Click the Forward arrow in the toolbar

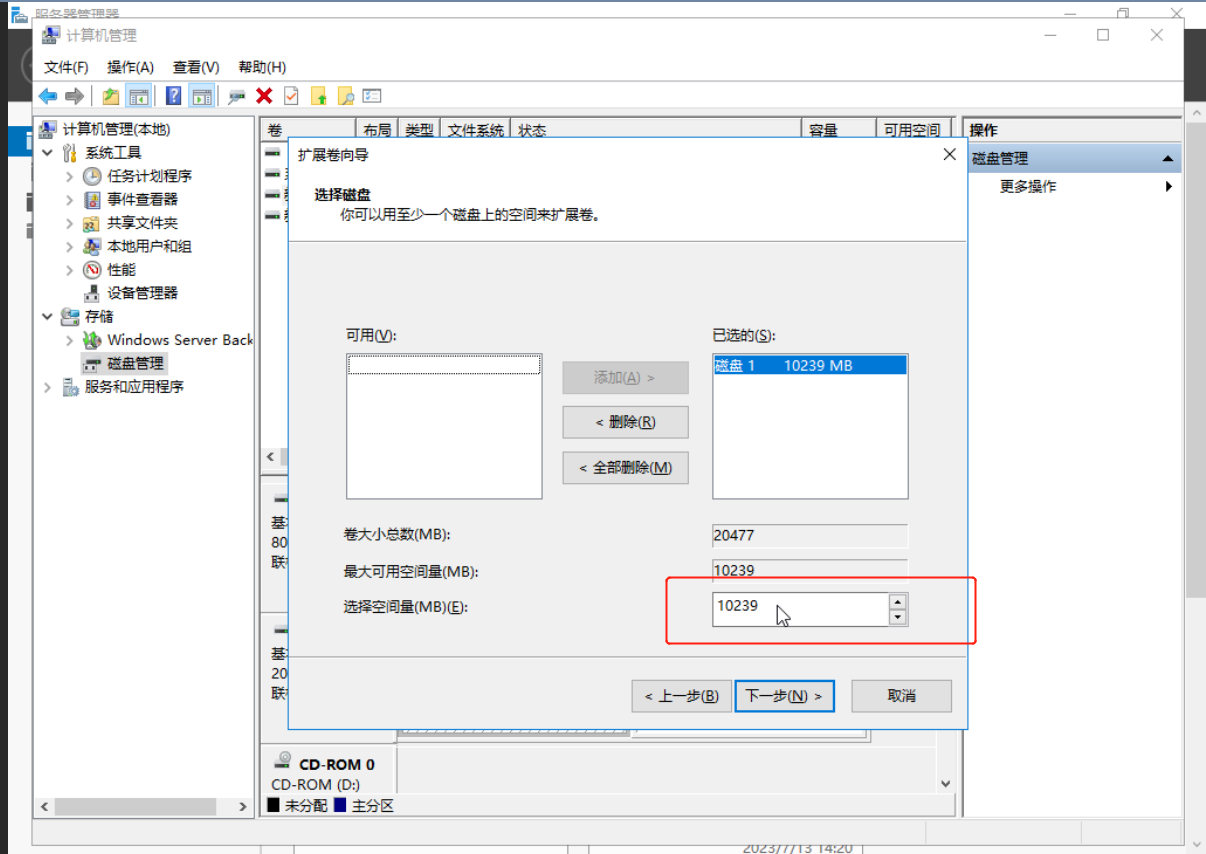[74, 96]
